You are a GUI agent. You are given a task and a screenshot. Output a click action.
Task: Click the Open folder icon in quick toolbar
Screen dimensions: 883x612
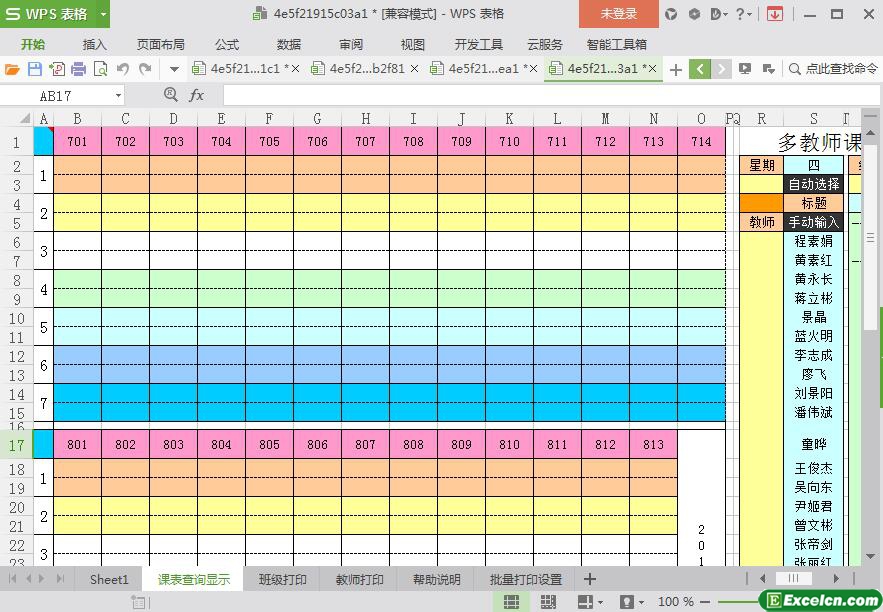pos(12,69)
